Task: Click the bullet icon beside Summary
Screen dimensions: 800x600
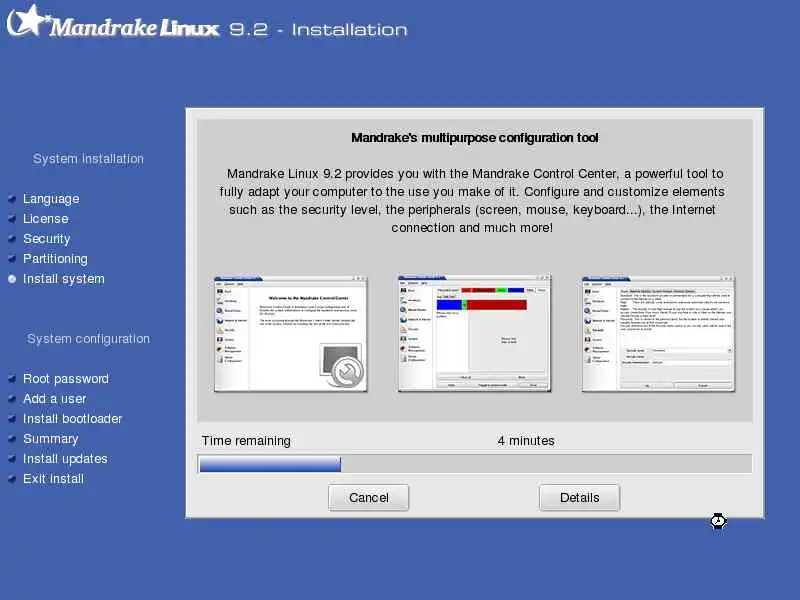Action: [x=12, y=439]
